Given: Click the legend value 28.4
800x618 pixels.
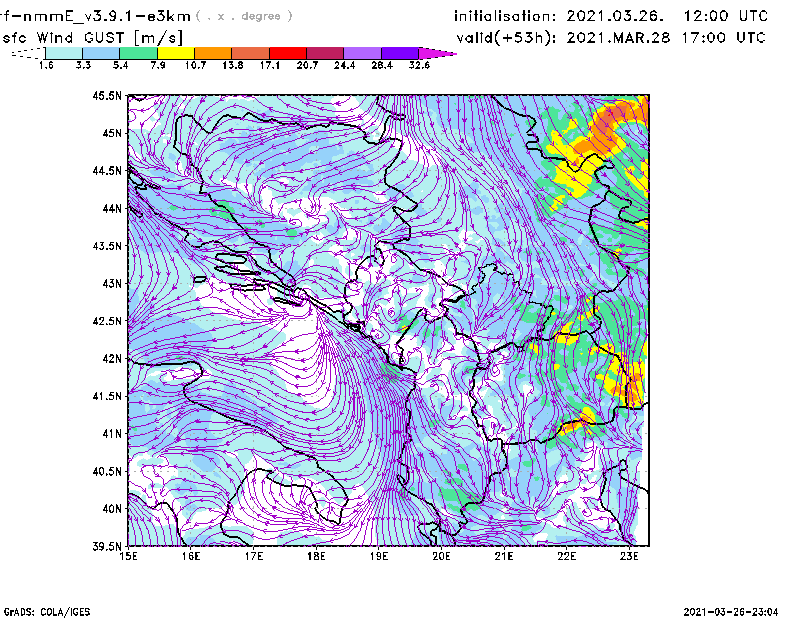Looking at the screenshot, I should pos(382,65).
